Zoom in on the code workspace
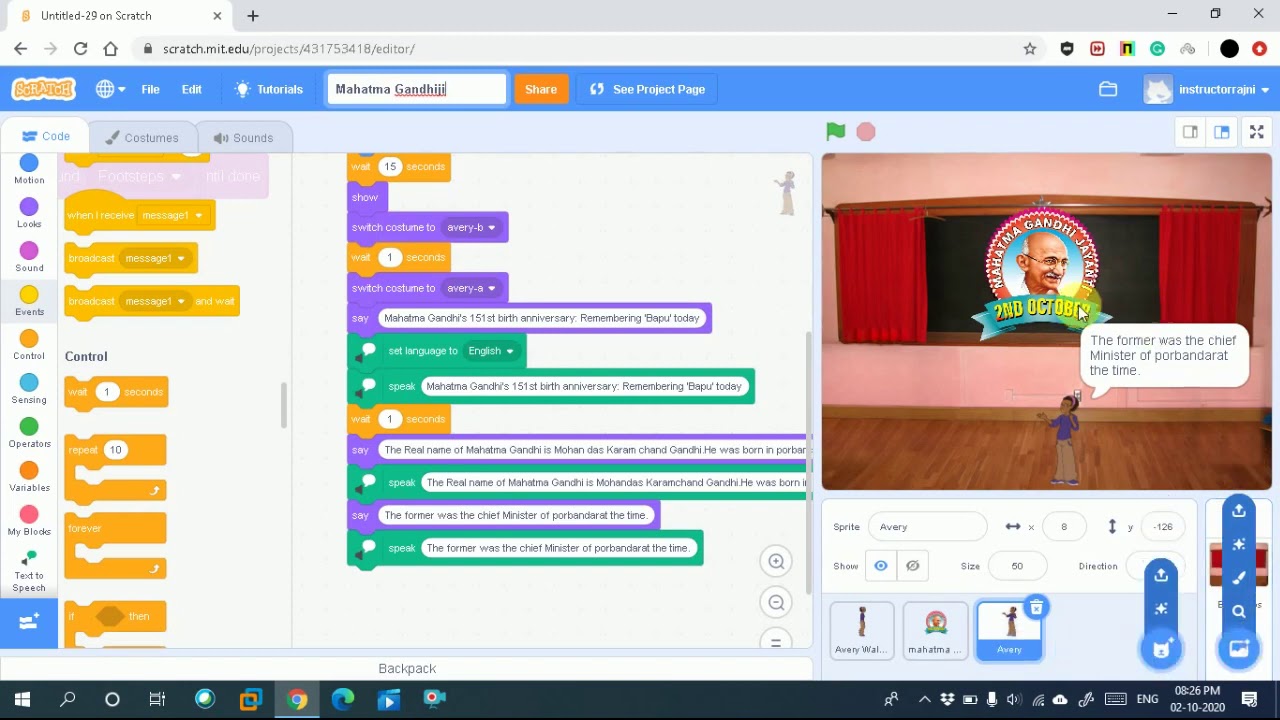1280x720 pixels. tap(776, 561)
